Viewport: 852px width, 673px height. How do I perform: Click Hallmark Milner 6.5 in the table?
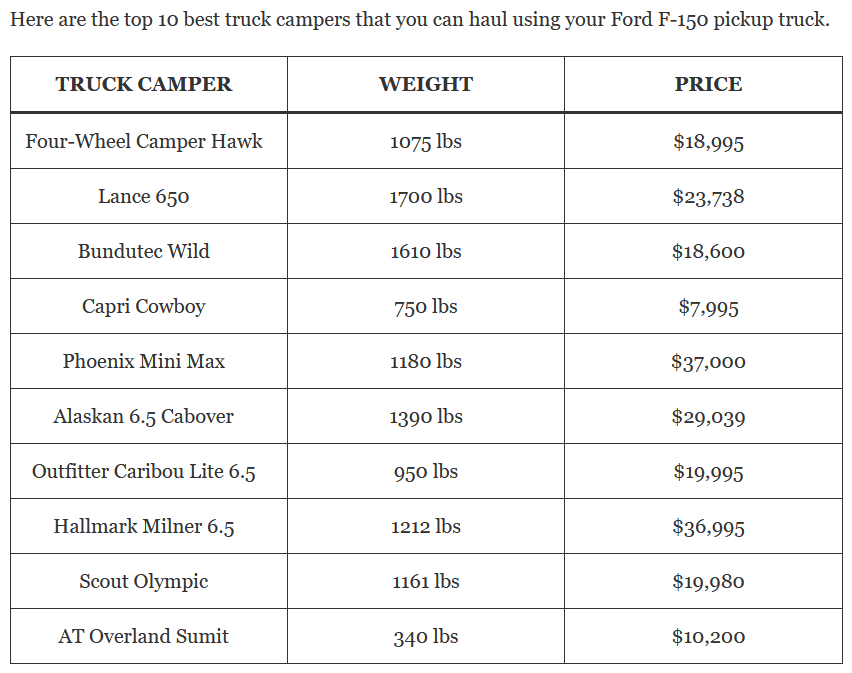click(x=144, y=527)
